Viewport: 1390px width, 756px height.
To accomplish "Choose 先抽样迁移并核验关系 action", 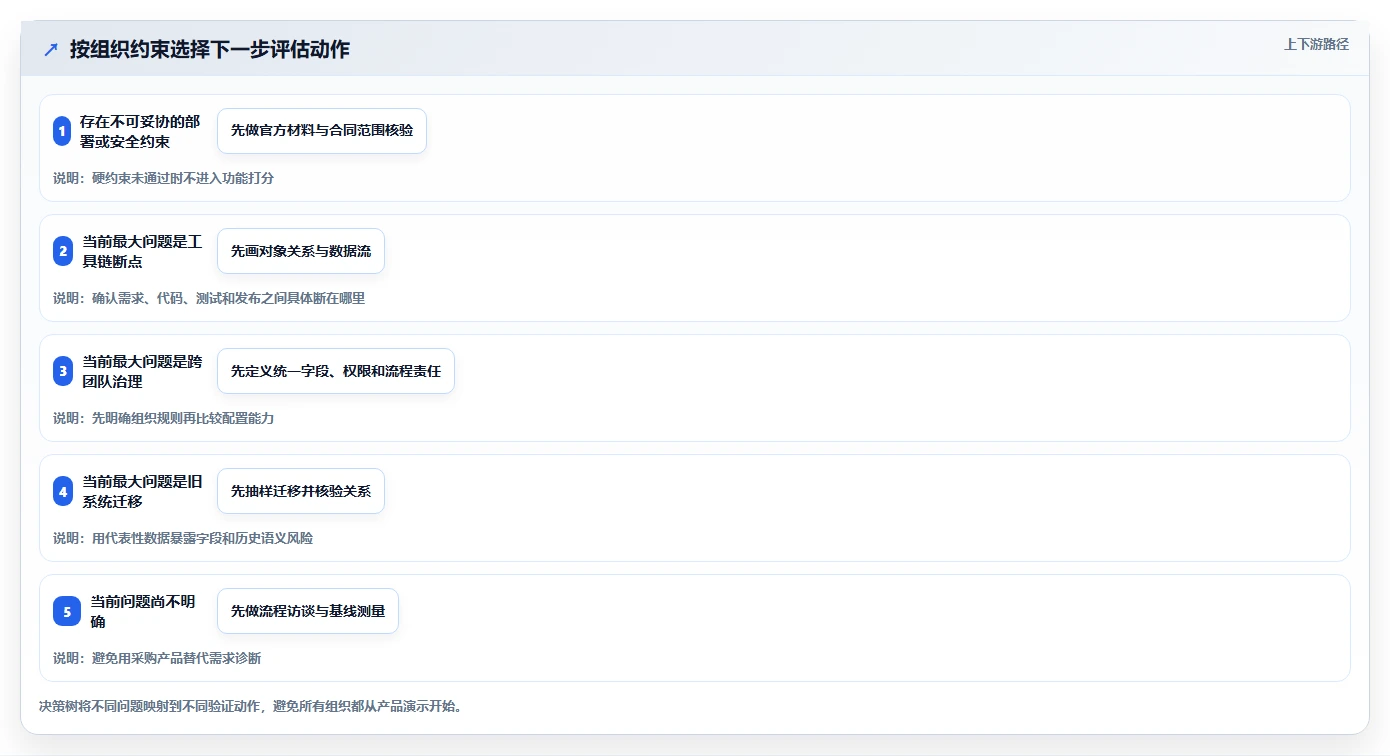I will tap(301, 491).
